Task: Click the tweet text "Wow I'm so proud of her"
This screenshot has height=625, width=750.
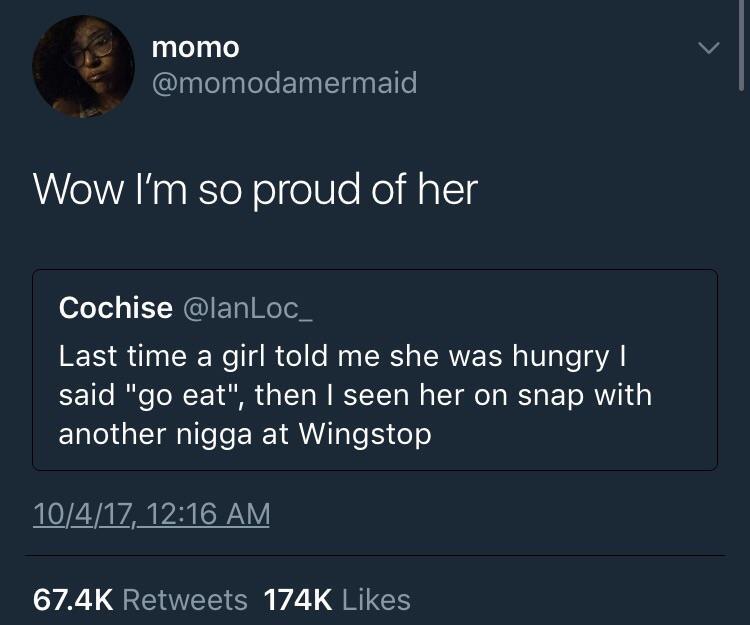Action: pyautogui.click(x=255, y=189)
